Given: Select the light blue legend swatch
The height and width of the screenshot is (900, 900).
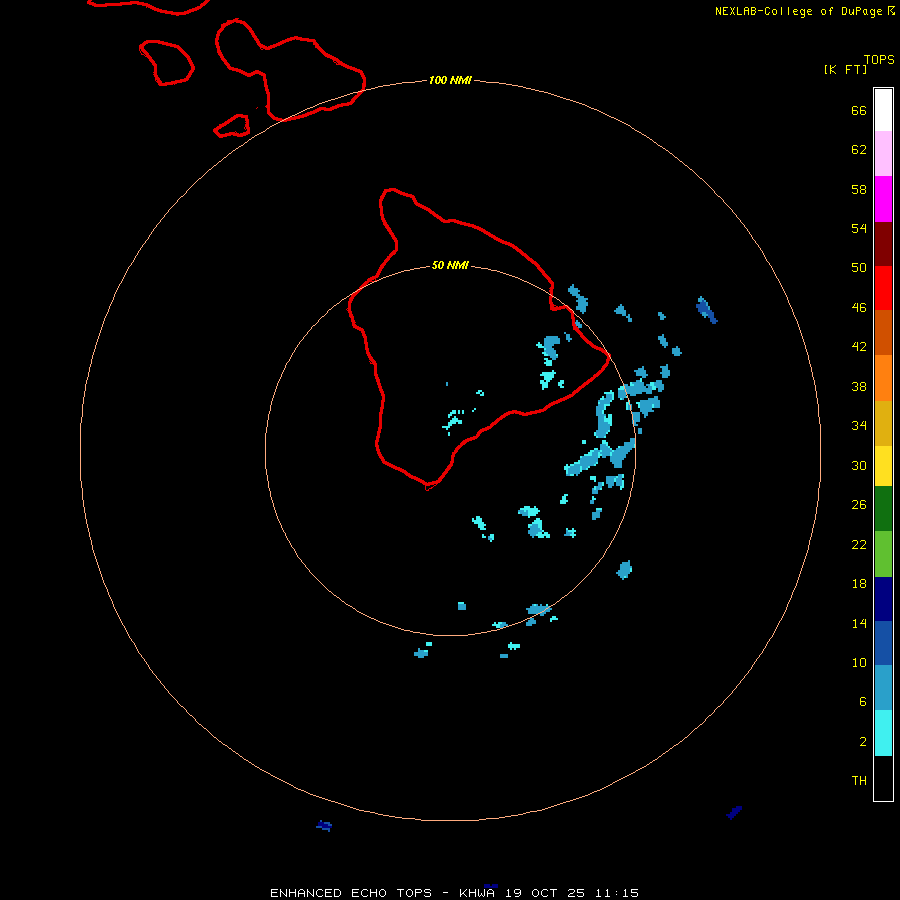Looking at the screenshot, I should [883, 687].
